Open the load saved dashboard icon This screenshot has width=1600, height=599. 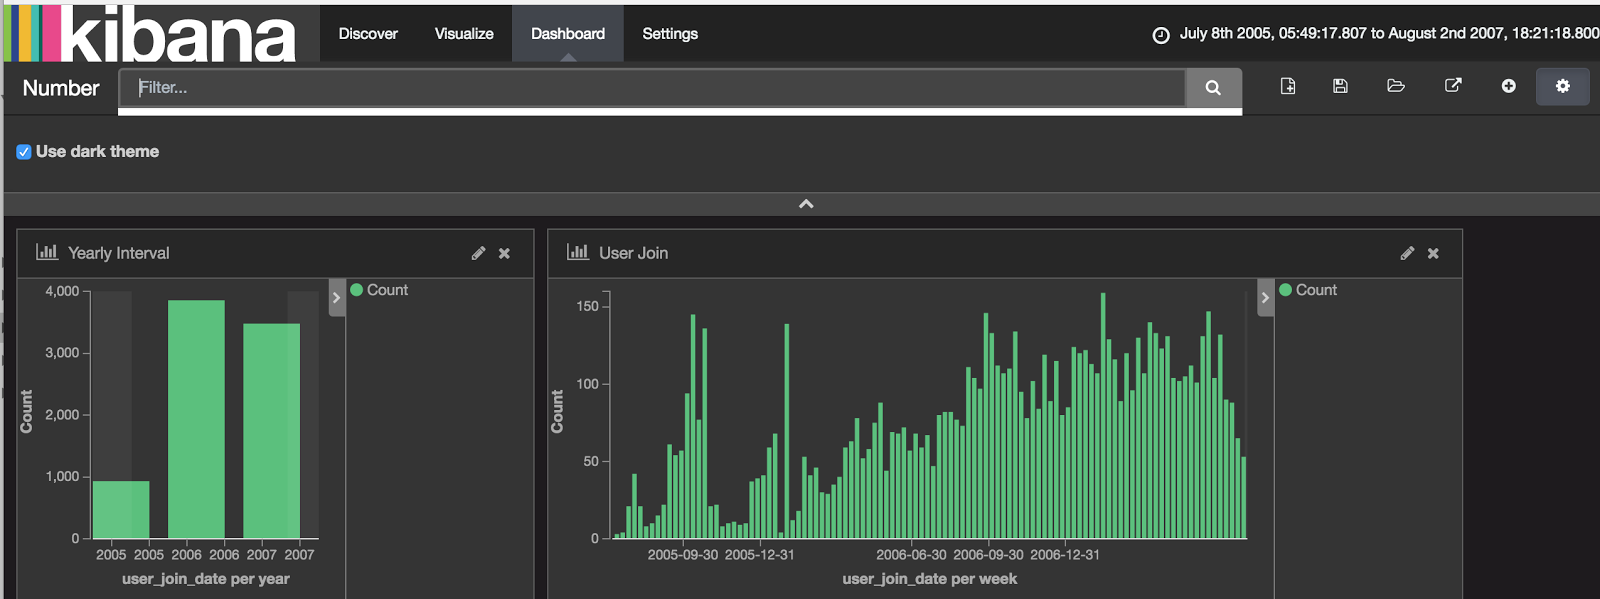point(1396,87)
